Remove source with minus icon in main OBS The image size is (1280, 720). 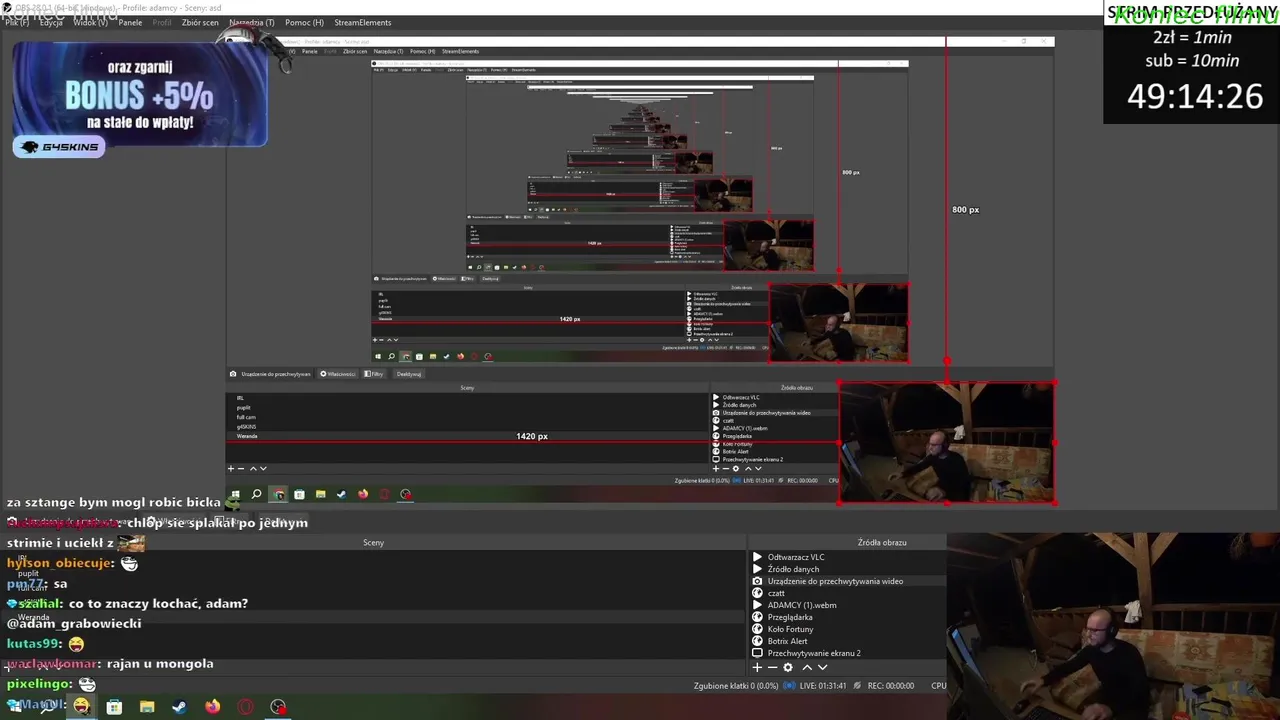772,667
